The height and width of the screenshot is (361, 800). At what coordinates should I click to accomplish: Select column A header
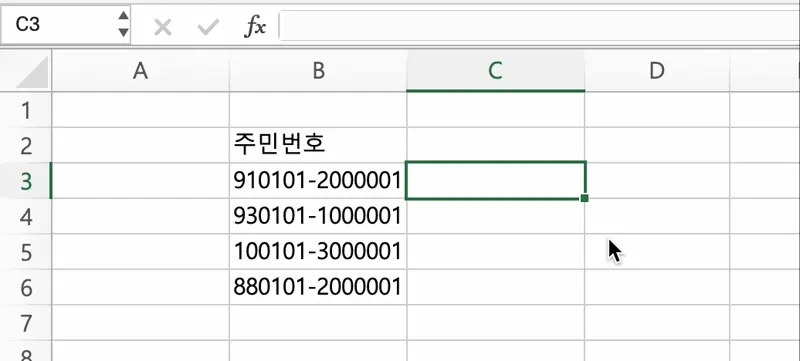140,71
